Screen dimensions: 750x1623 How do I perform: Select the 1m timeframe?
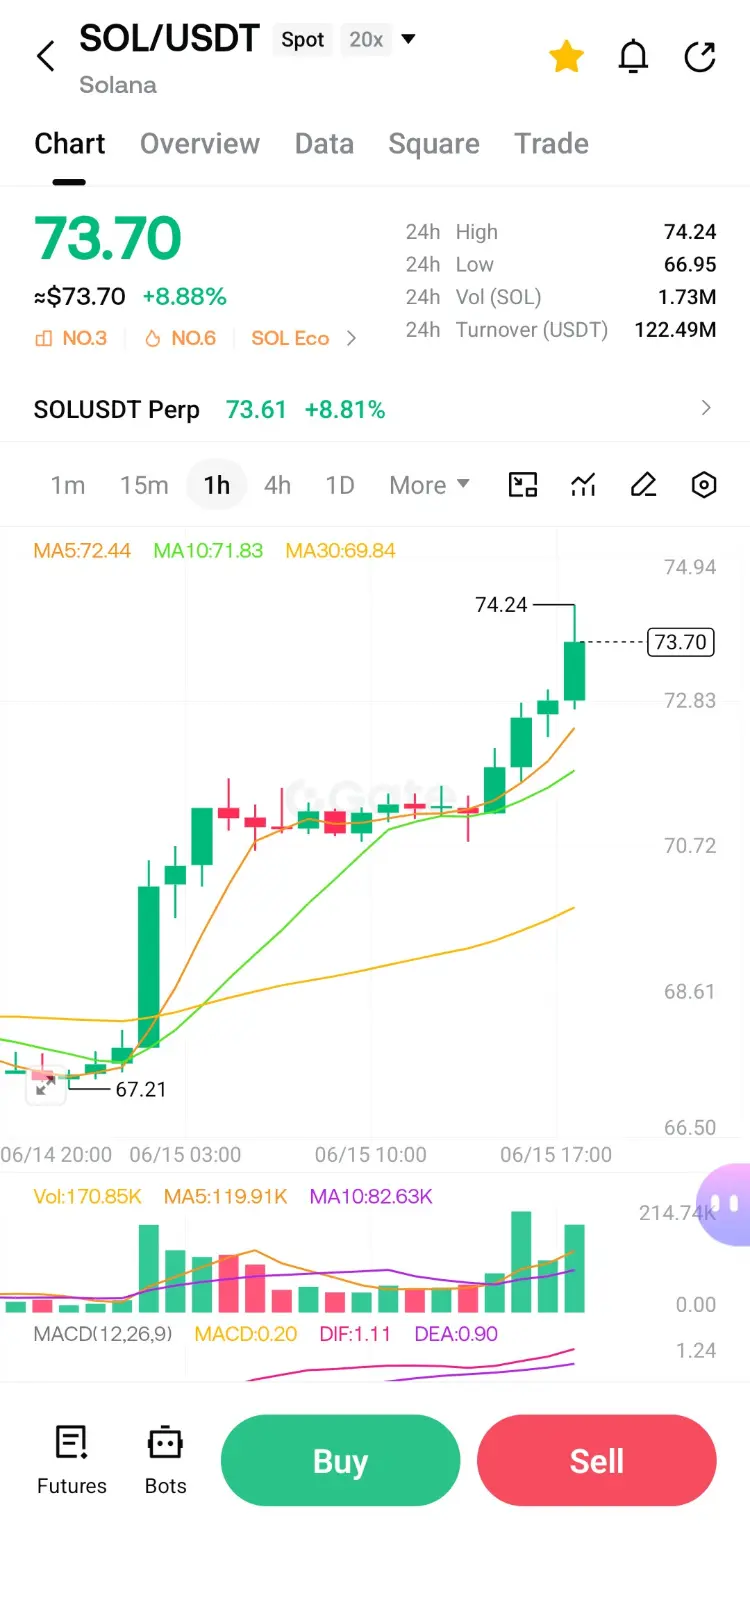tap(68, 485)
